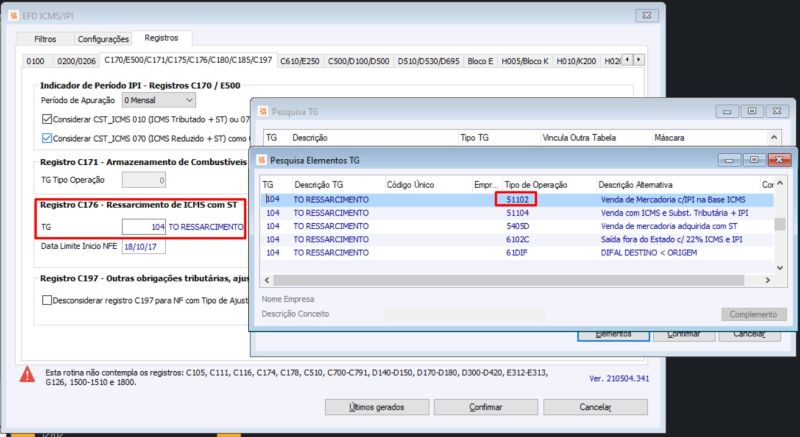Enable Desconsiderar registro C197 checkbox
Viewport: 800px width, 437px height.
click(47, 300)
